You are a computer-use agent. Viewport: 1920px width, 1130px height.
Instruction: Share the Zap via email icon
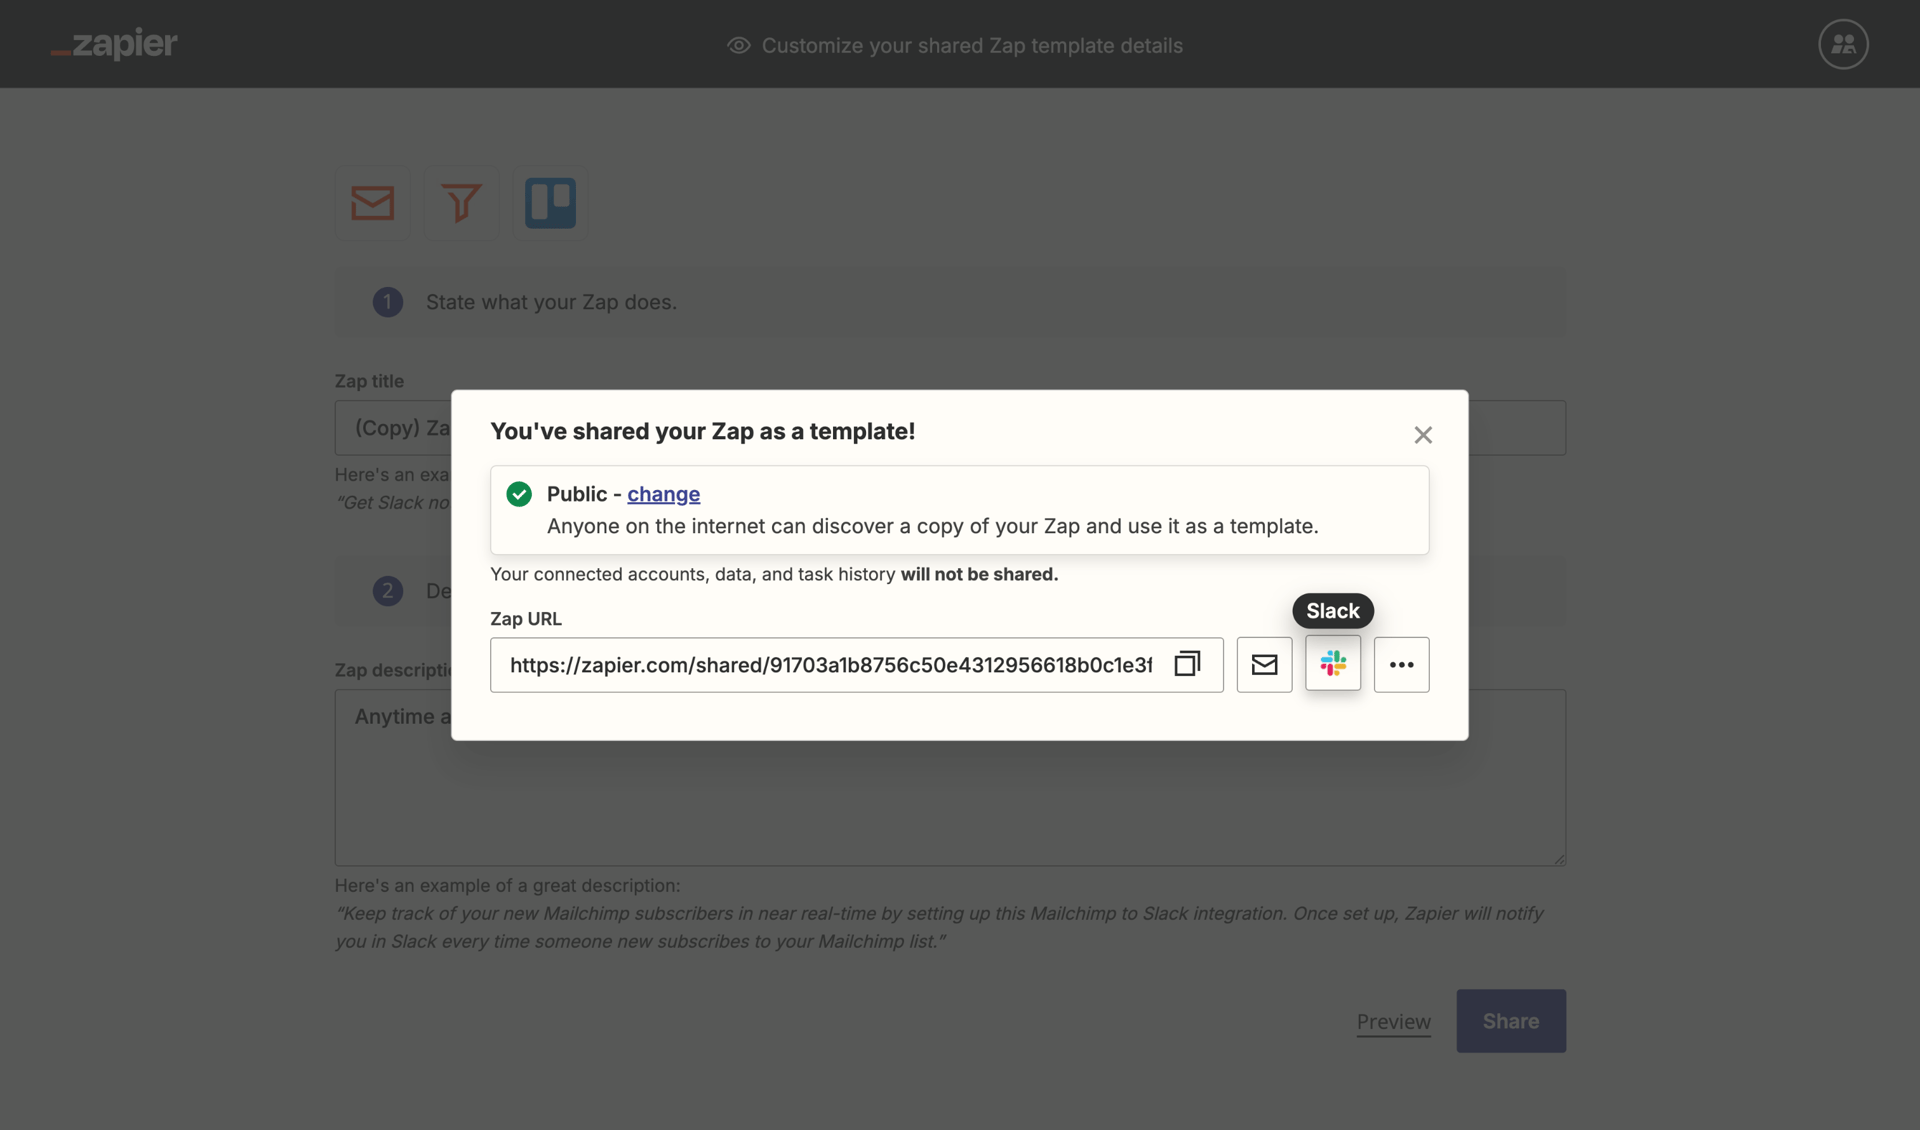pyautogui.click(x=1264, y=664)
